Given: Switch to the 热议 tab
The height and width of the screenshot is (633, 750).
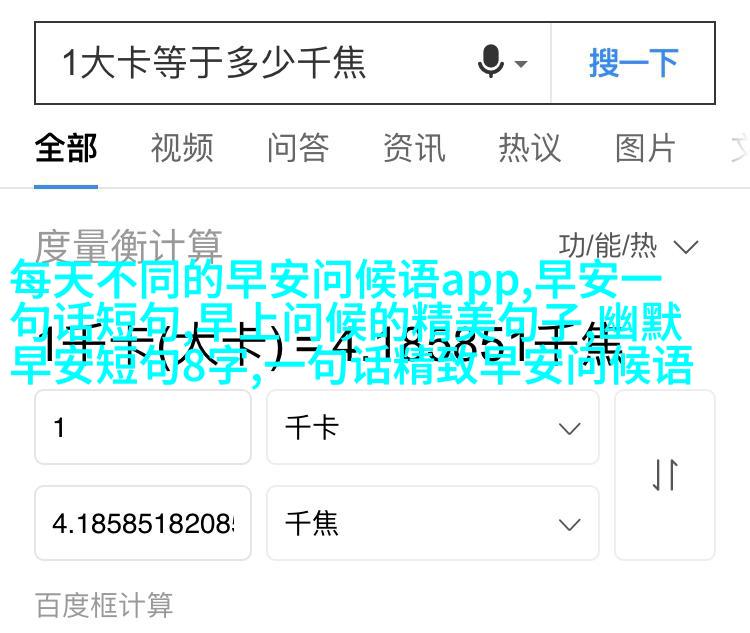Looking at the screenshot, I should pyautogui.click(x=530, y=148).
